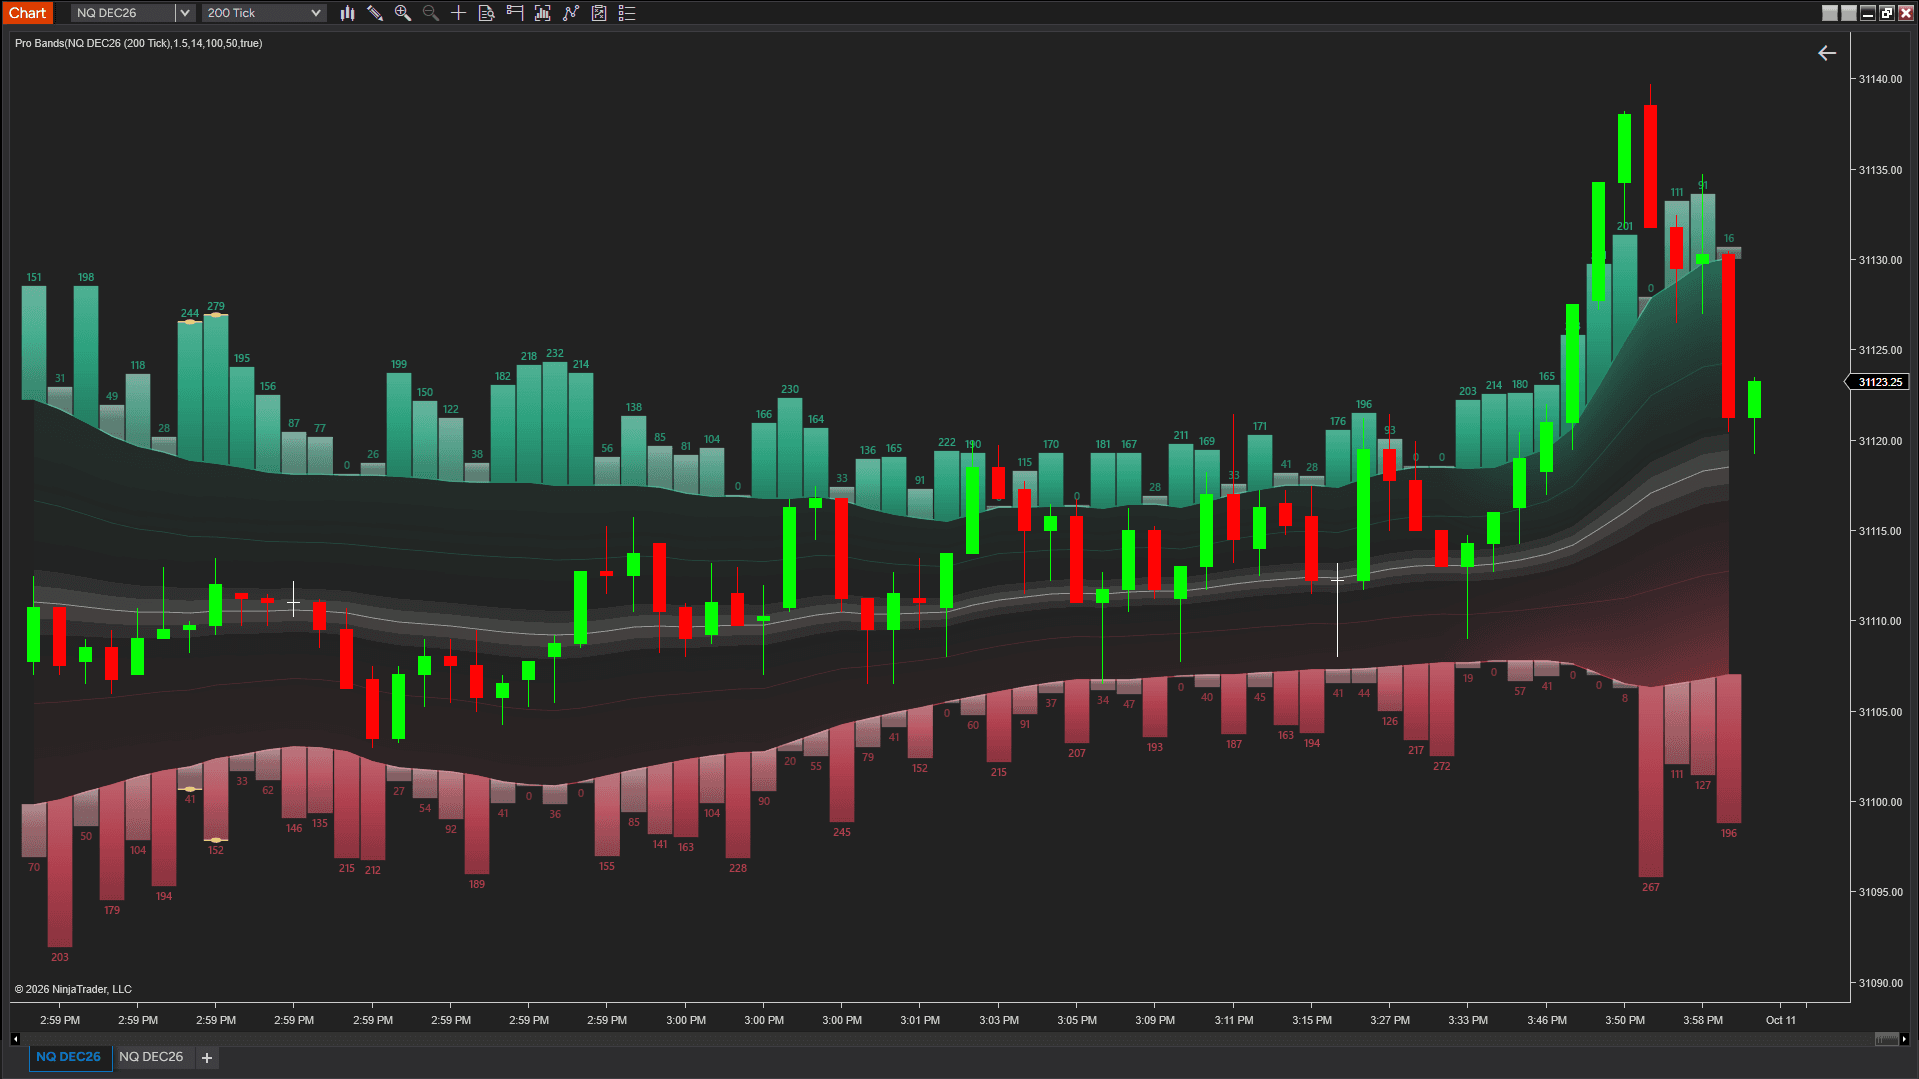Click the horizontal scrollbar thumb
1919x1079 pixels.
pos(1886,1039)
